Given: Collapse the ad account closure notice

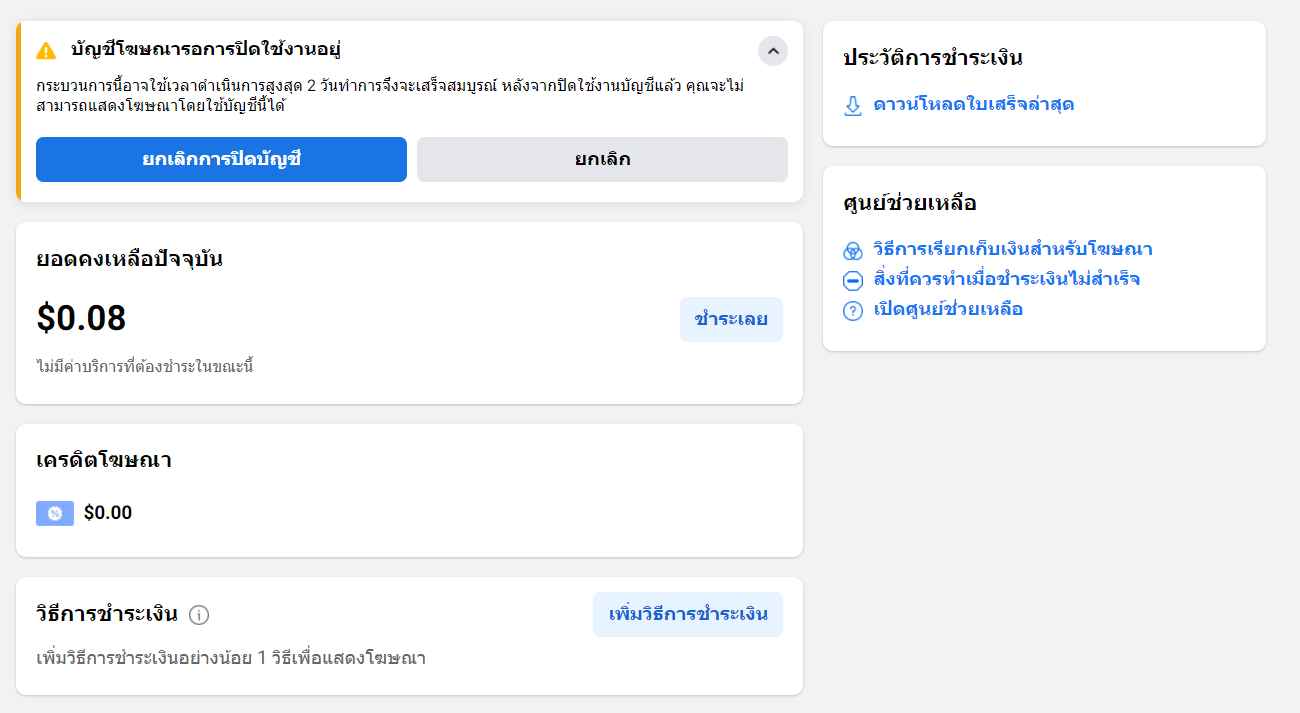Looking at the screenshot, I should [x=772, y=51].
